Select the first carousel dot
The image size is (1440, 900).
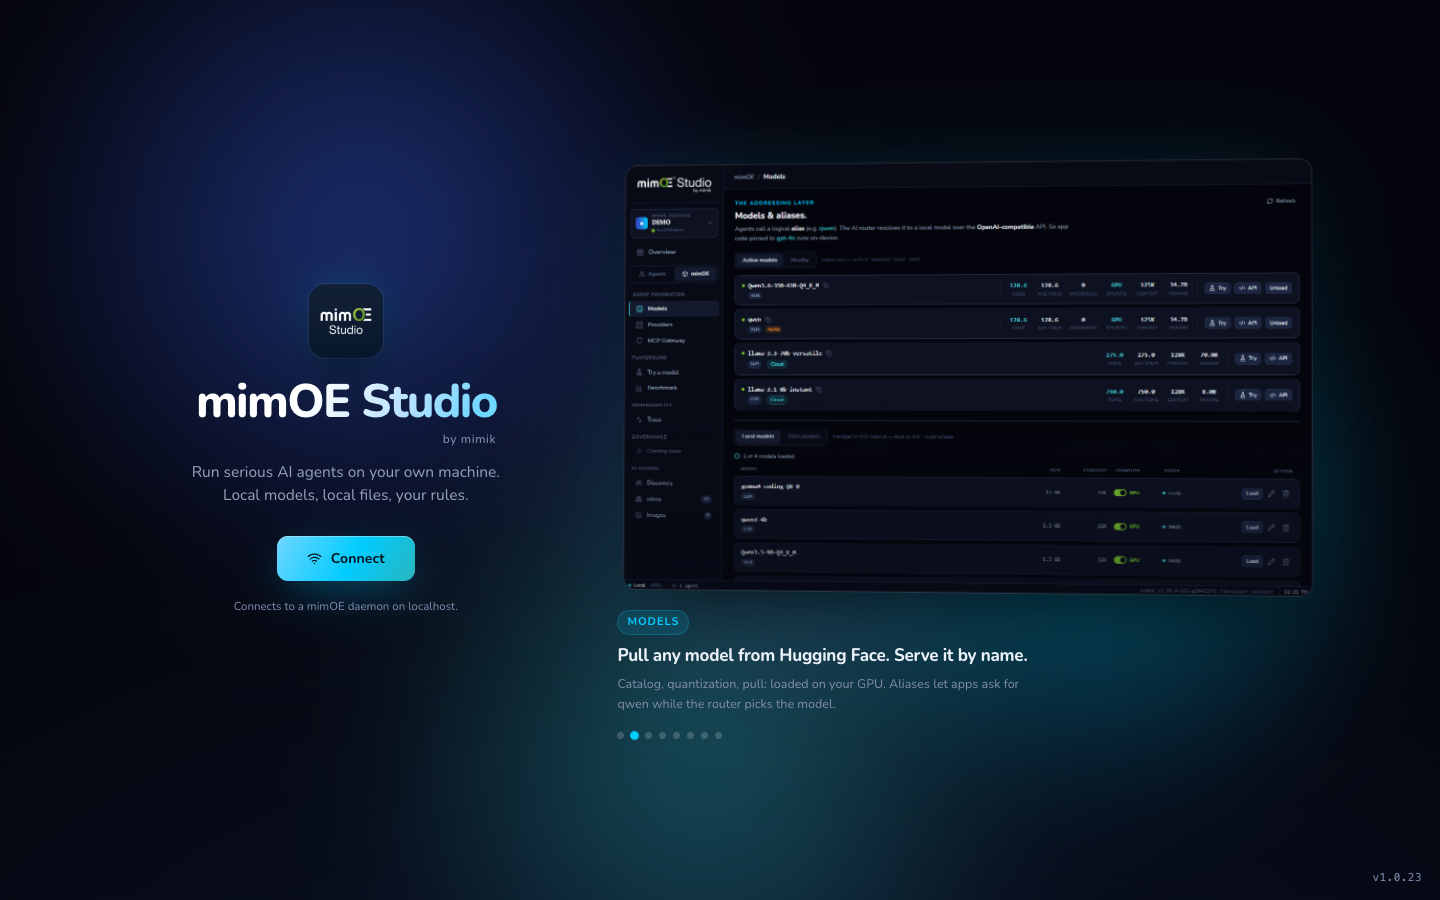click(621, 736)
